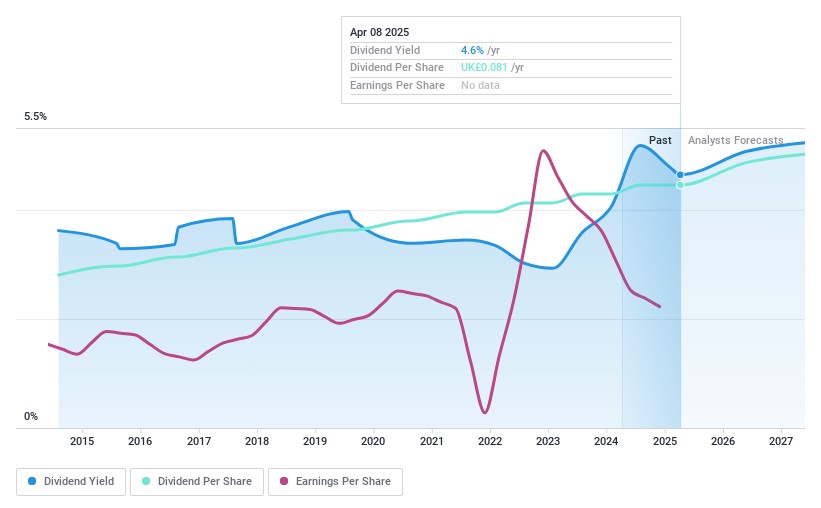Screen dimensions: 821x508
Task: Click the purple dot in the Earnings legend
Action: pyautogui.click(x=284, y=482)
